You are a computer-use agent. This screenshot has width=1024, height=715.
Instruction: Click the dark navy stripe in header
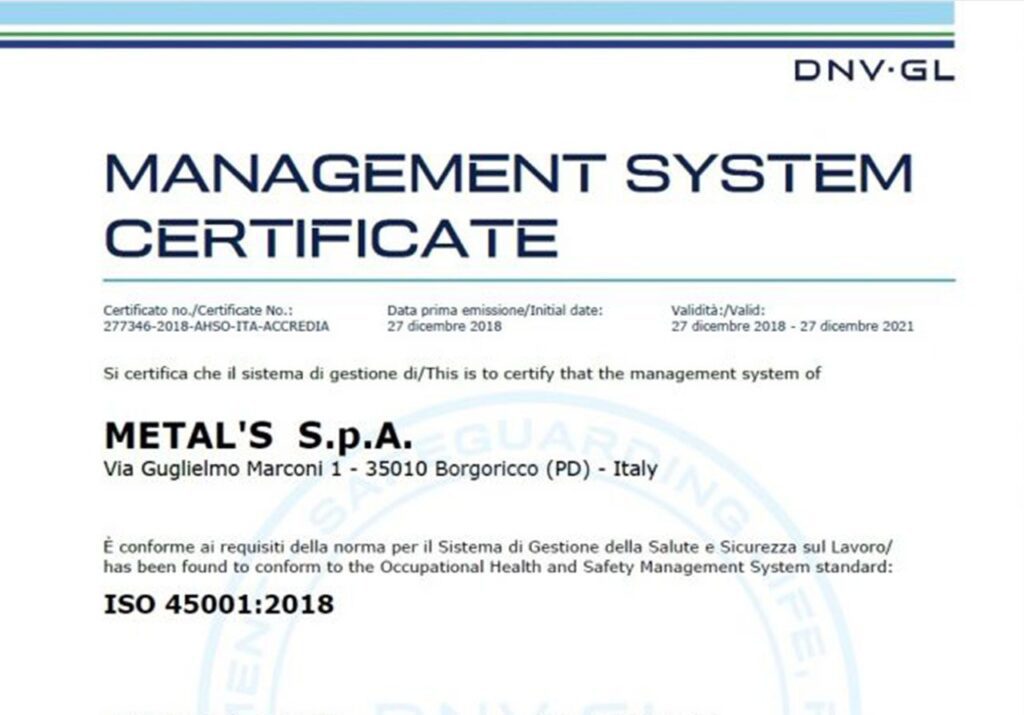[x=477, y=44]
